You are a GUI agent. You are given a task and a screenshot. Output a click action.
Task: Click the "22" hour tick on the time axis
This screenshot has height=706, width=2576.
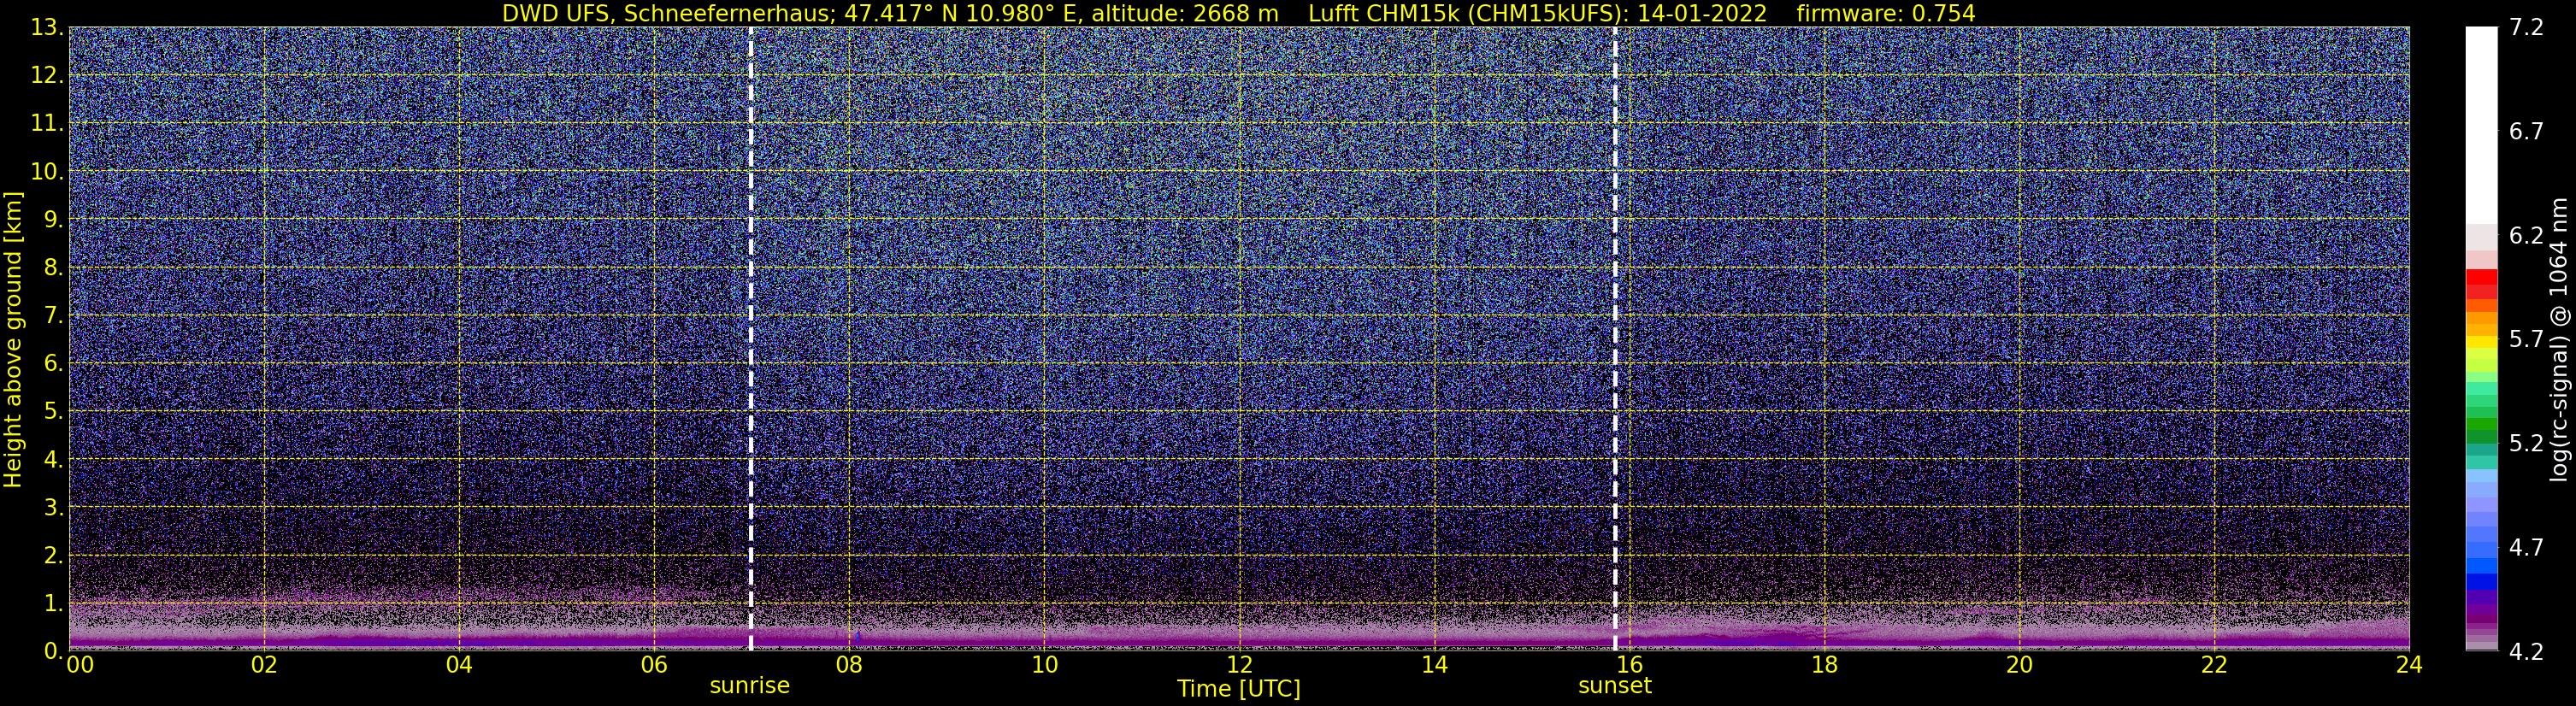pos(2214,666)
